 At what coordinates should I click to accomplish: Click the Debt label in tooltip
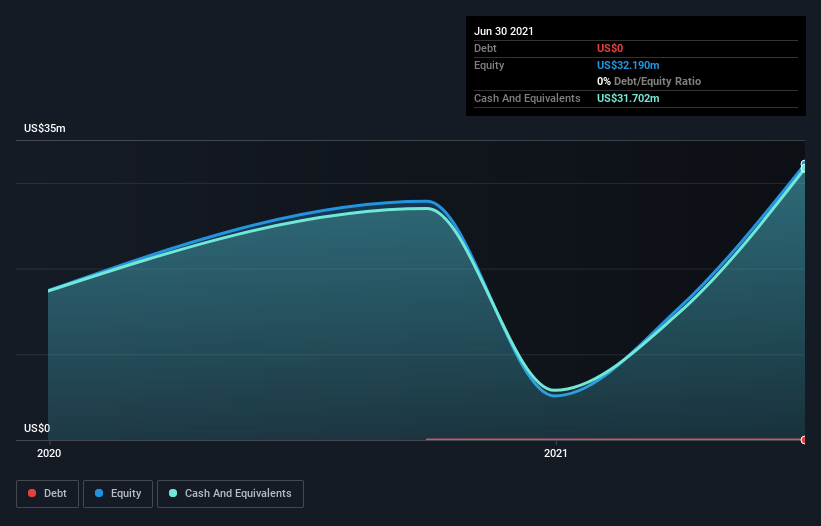(x=485, y=48)
